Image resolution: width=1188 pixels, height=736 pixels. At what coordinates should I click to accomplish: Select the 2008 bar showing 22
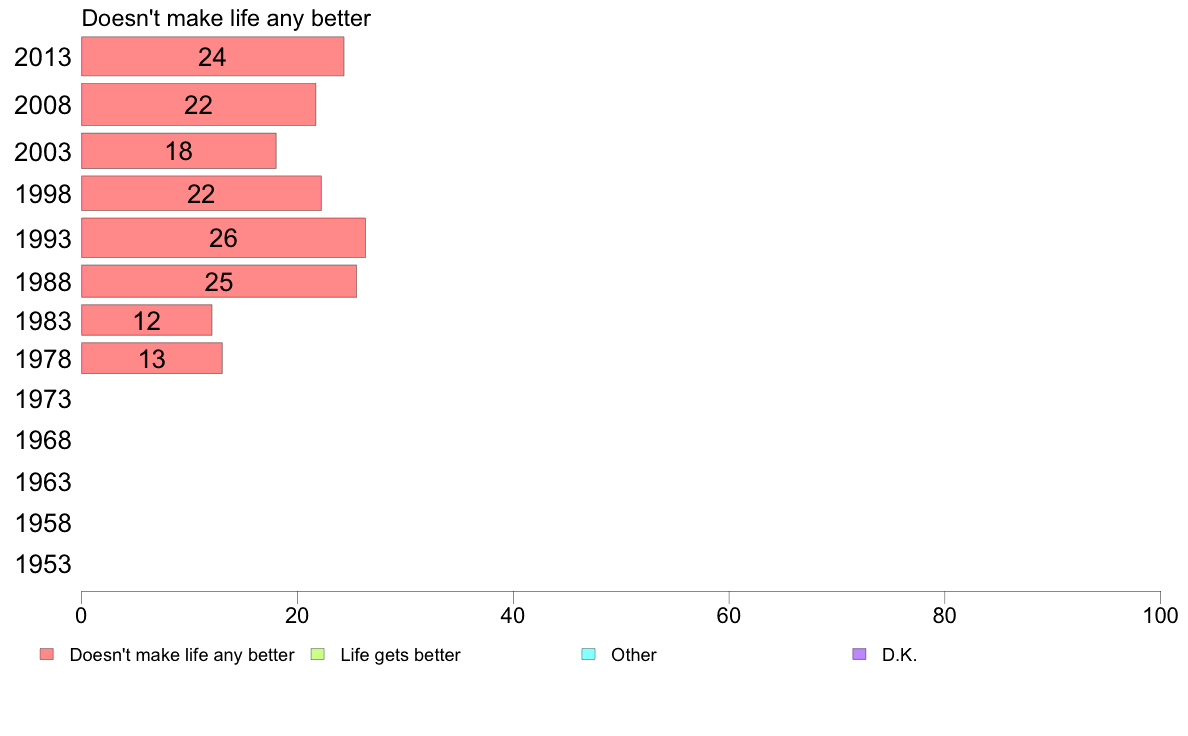tap(199, 105)
